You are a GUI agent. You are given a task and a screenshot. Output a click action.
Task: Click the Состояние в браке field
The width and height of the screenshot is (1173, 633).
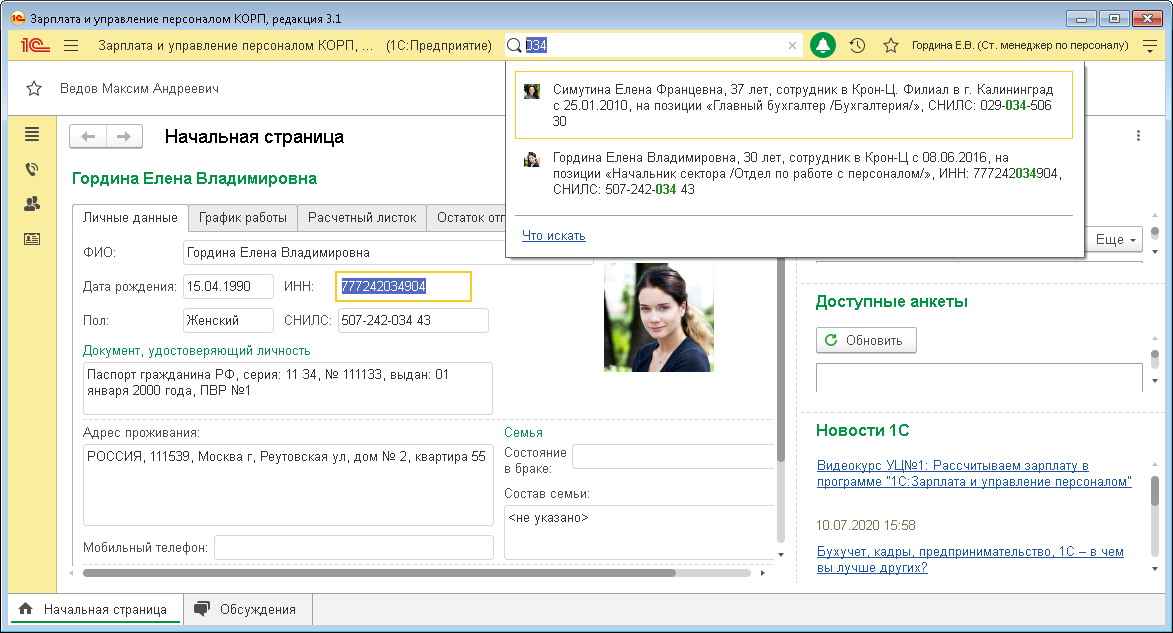point(673,456)
